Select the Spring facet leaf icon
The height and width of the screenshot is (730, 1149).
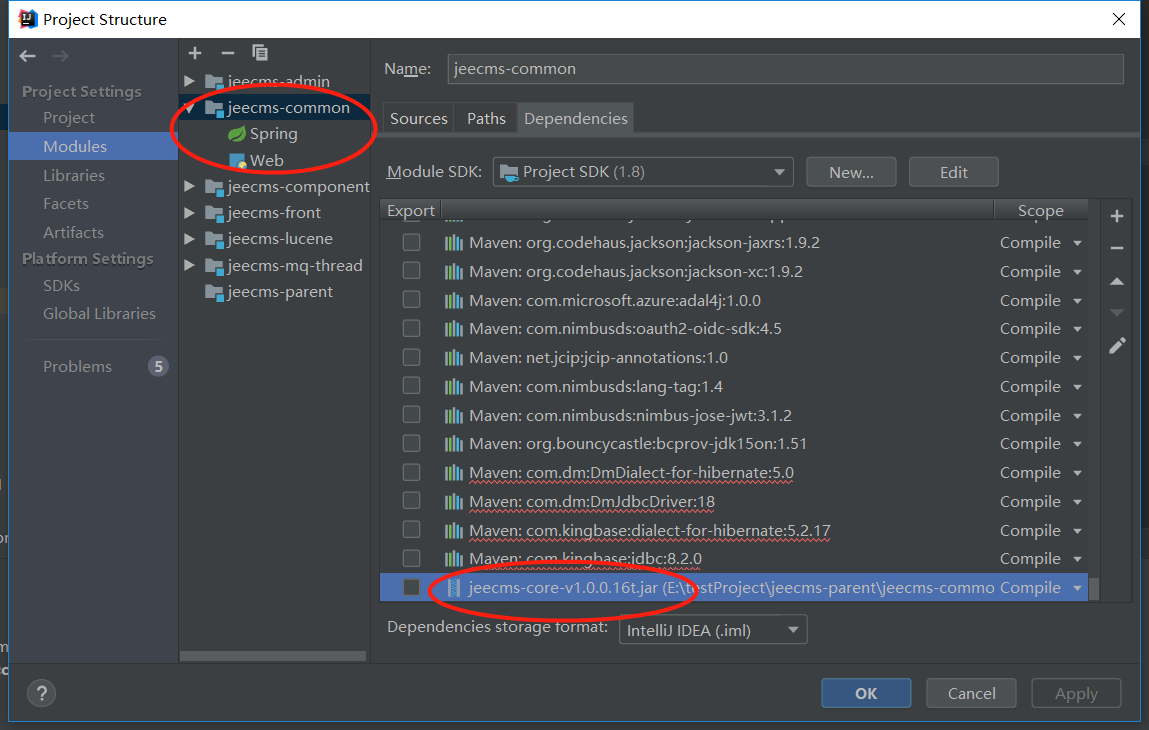click(x=237, y=134)
